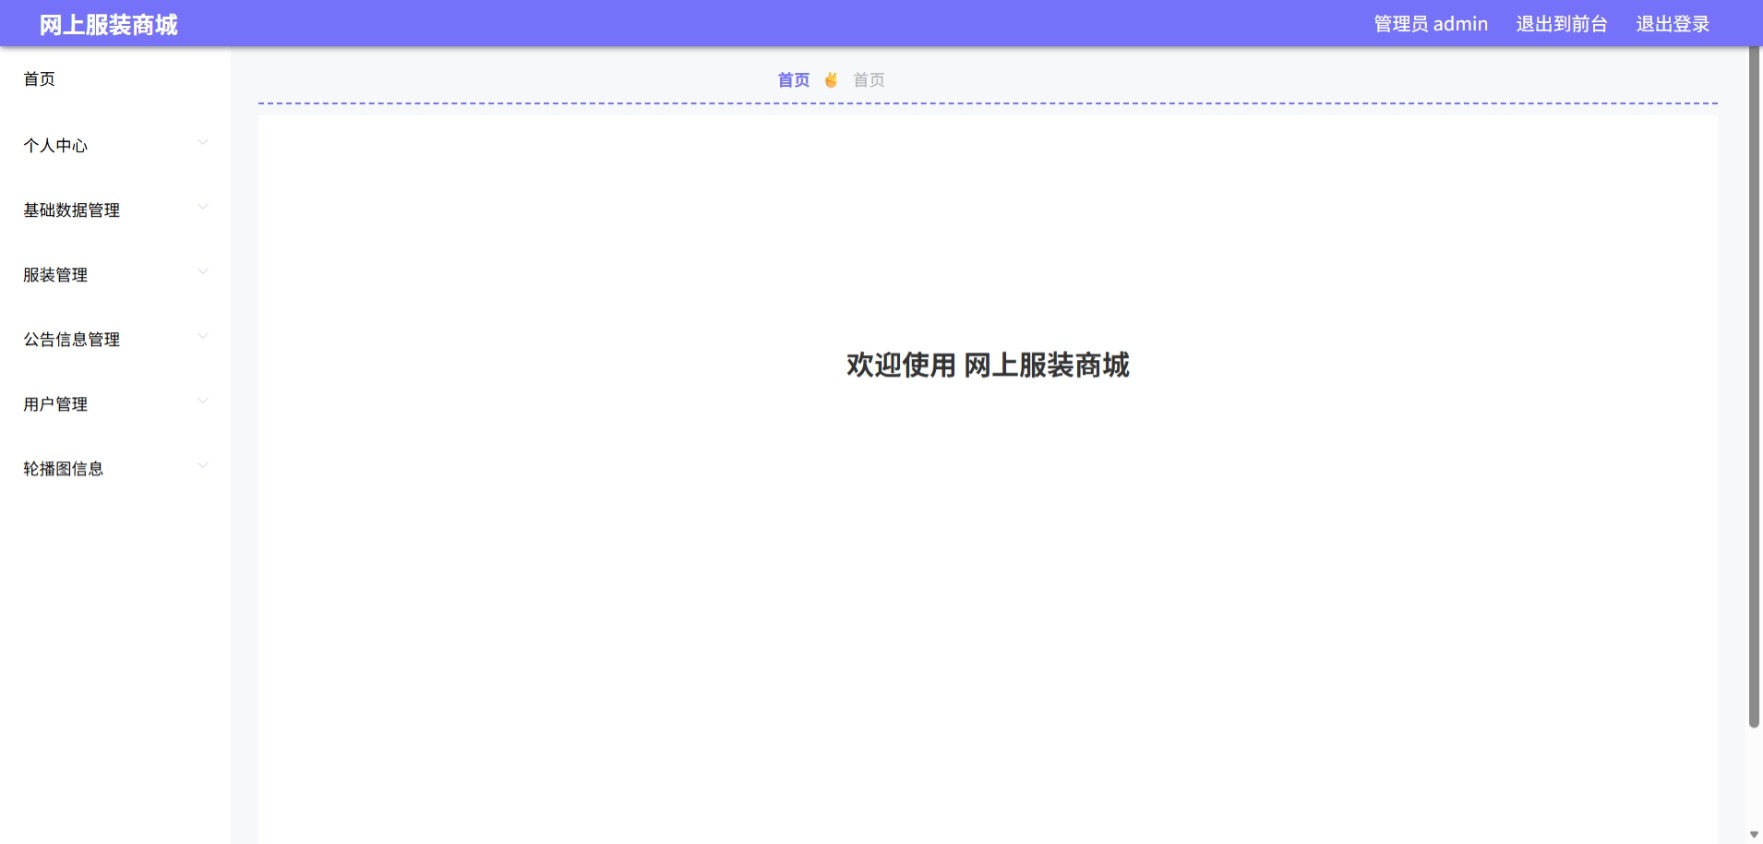Open the 个人中心 sidebar menu
The height and width of the screenshot is (844, 1763).
[x=115, y=145]
